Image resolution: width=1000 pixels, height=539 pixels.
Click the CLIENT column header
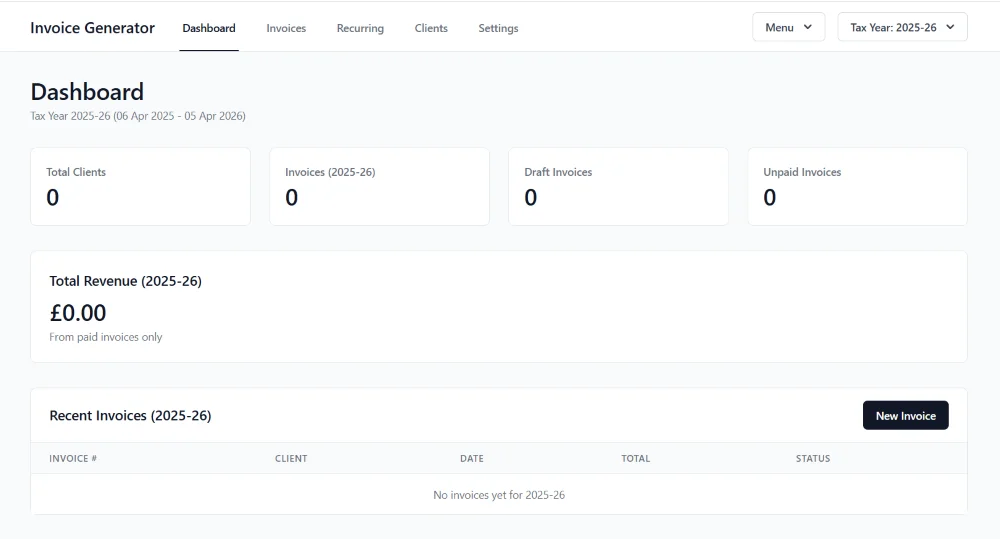(x=291, y=458)
